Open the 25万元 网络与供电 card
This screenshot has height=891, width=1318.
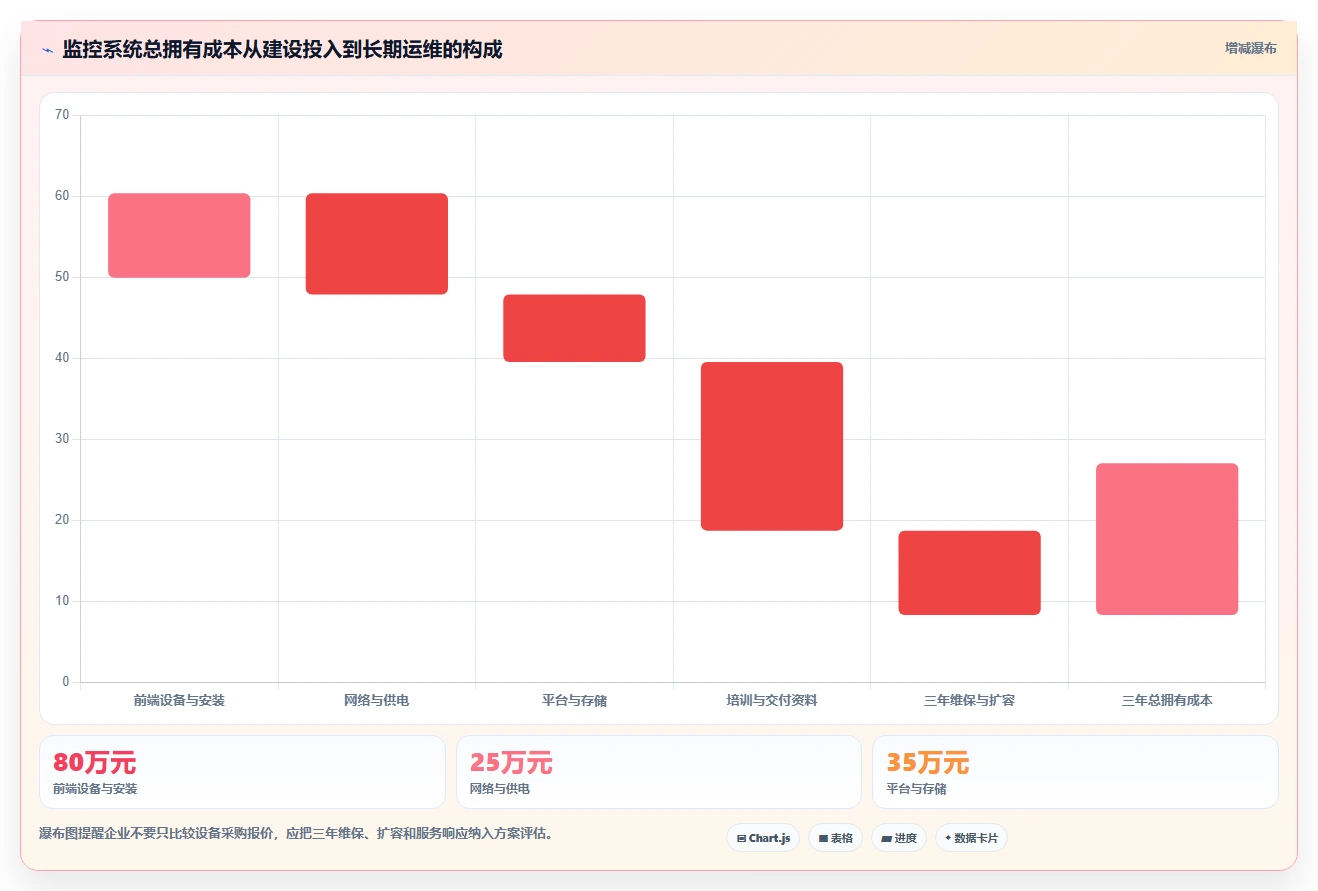pos(659,772)
